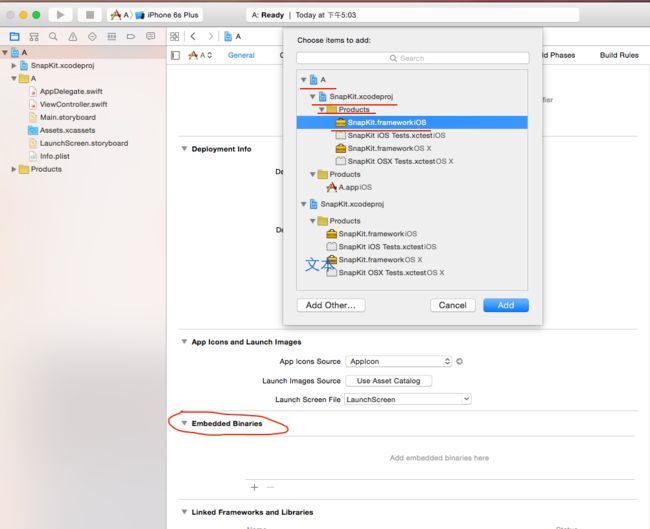Go back in editor history

click(193, 36)
